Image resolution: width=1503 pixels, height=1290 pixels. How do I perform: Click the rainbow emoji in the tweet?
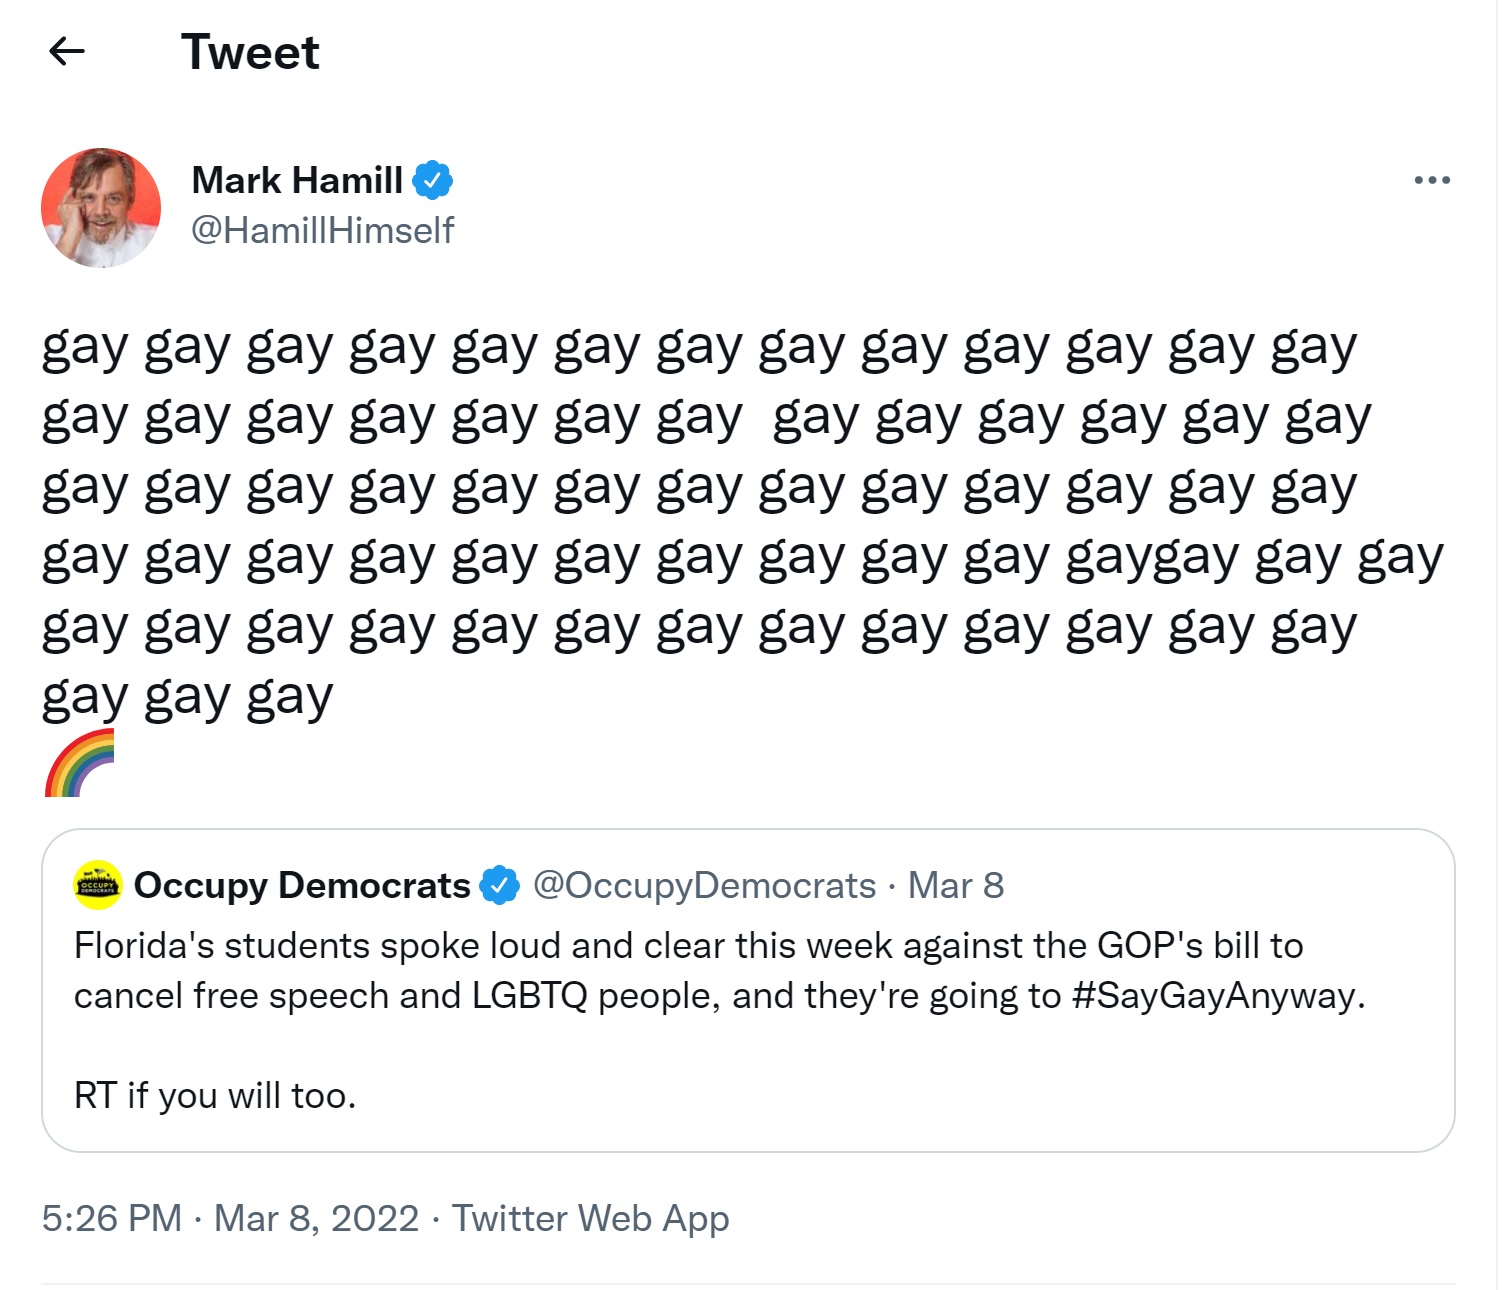(x=78, y=762)
